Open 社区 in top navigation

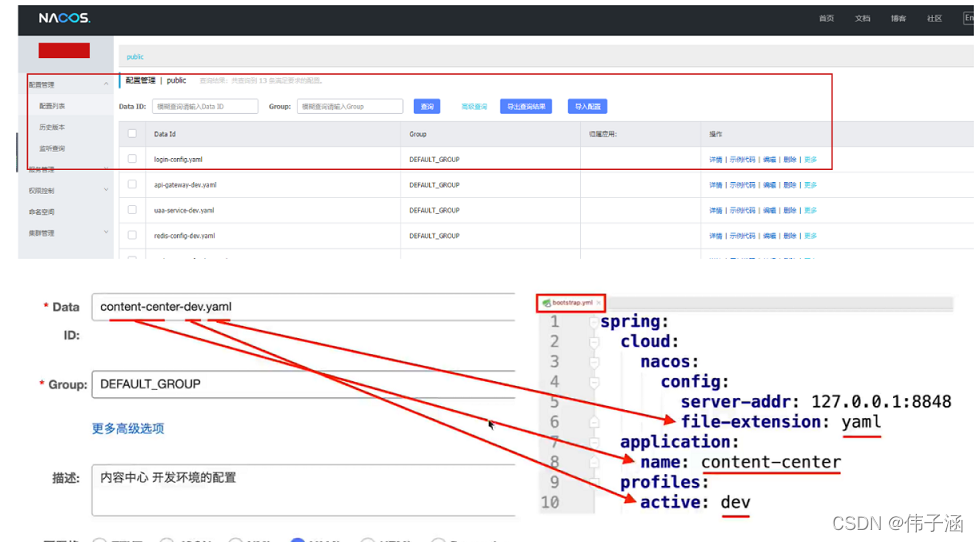pyautogui.click(x=934, y=19)
